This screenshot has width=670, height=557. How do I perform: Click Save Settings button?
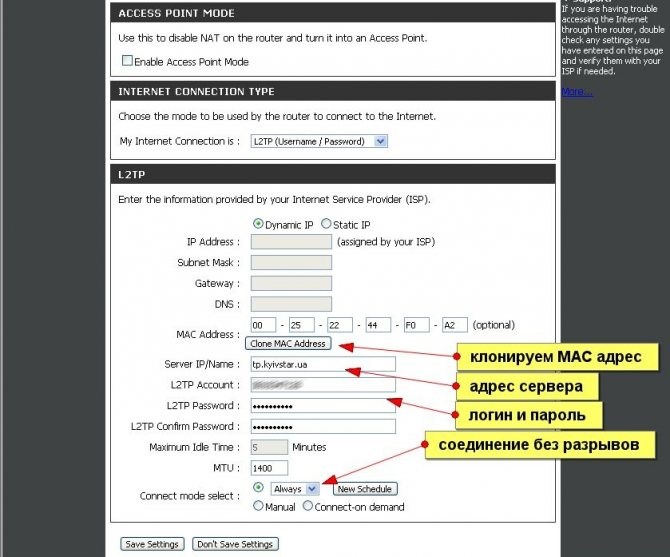click(152, 544)
